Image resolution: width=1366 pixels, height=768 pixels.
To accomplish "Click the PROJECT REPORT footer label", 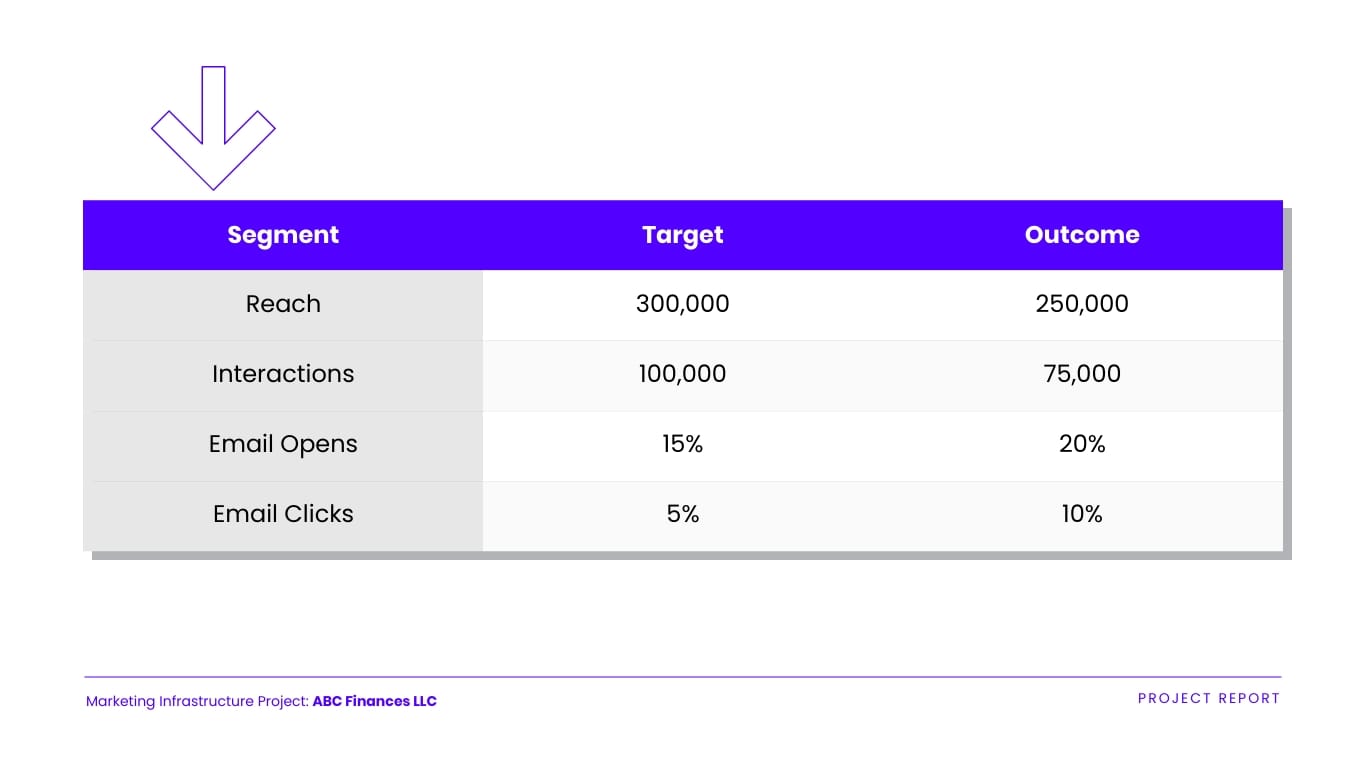I will click(1208, 699).
